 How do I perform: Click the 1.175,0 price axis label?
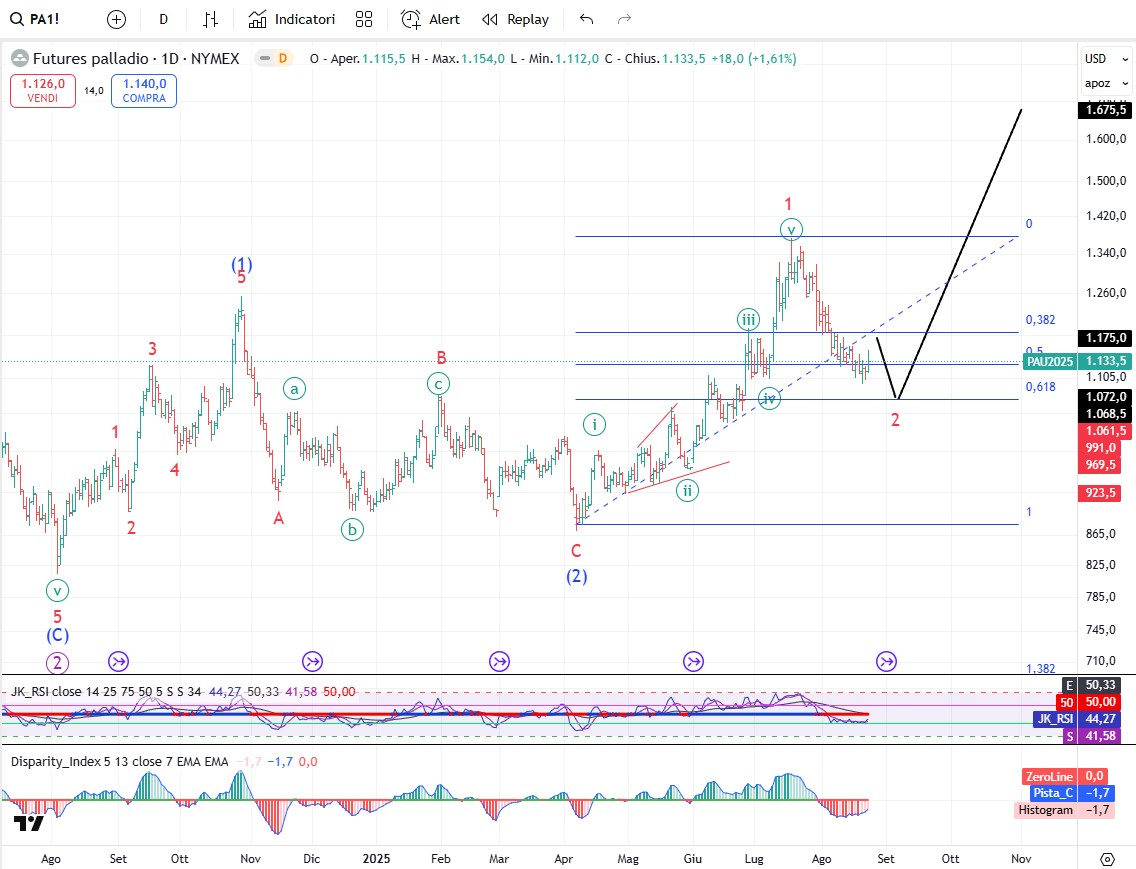tap(1106, 338)
